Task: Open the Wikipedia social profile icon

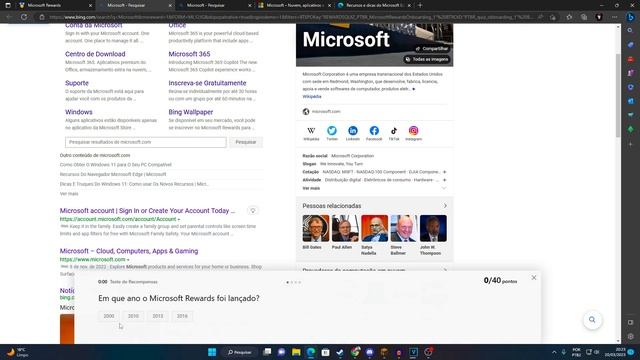Action: (x=311, y=131)
